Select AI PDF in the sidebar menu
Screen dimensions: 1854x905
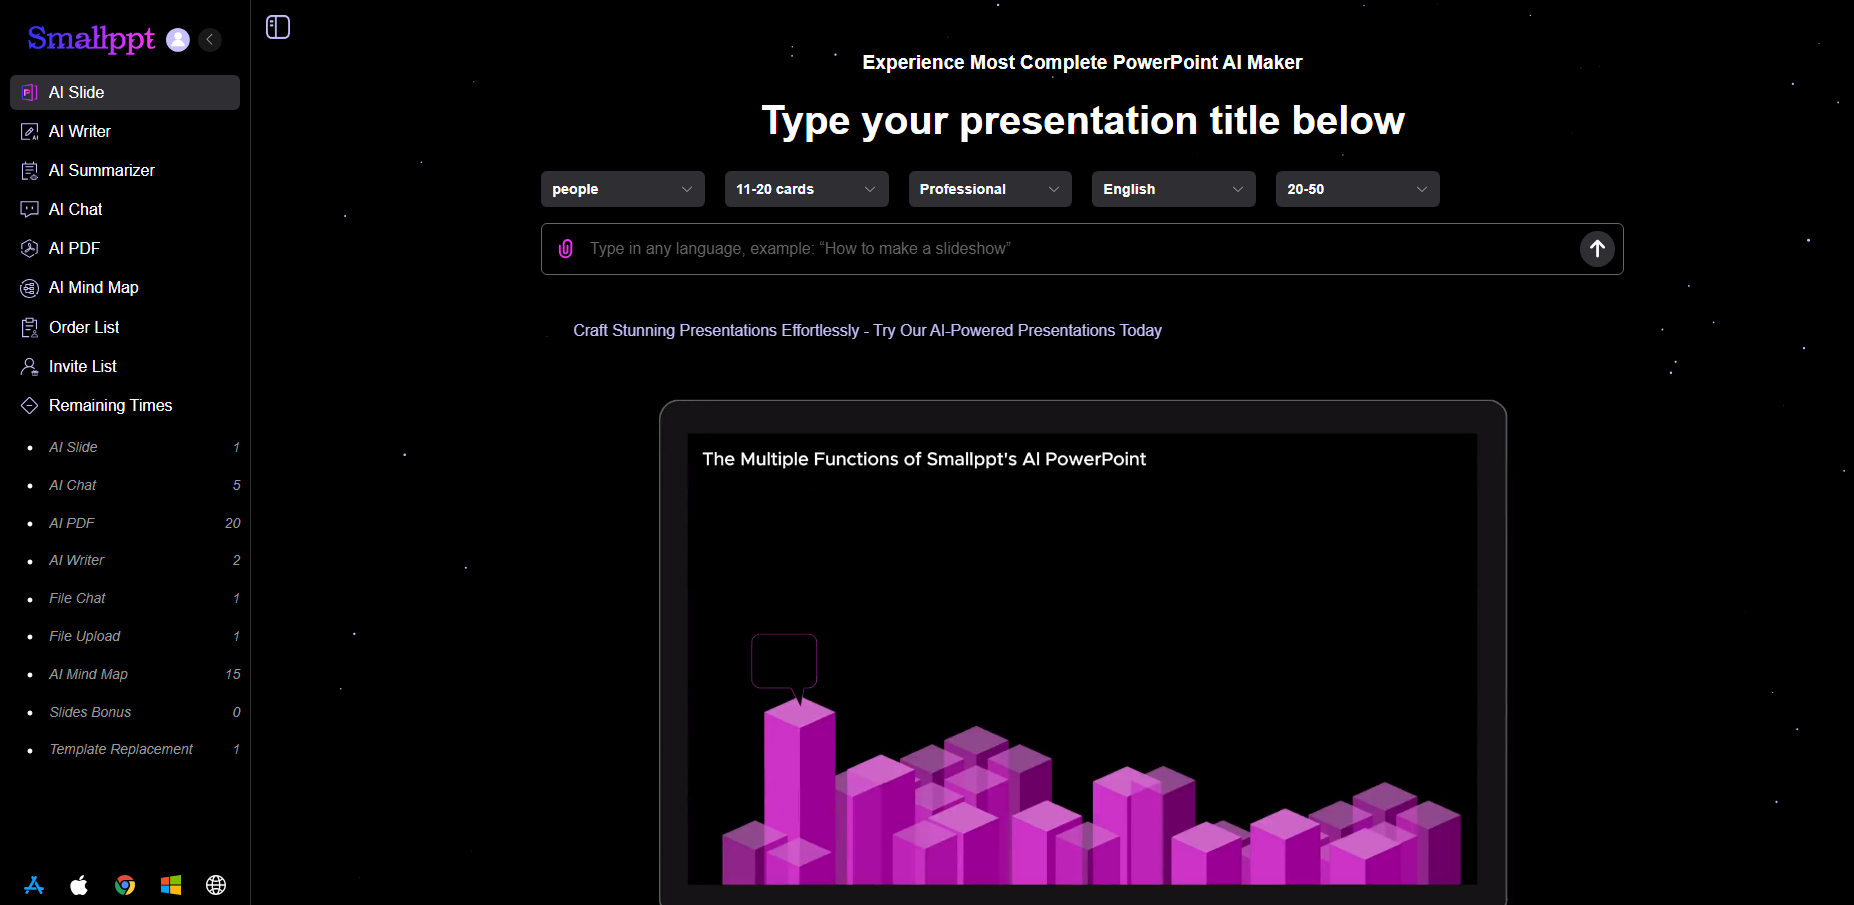pyautogui.click(x=125, y=248)
